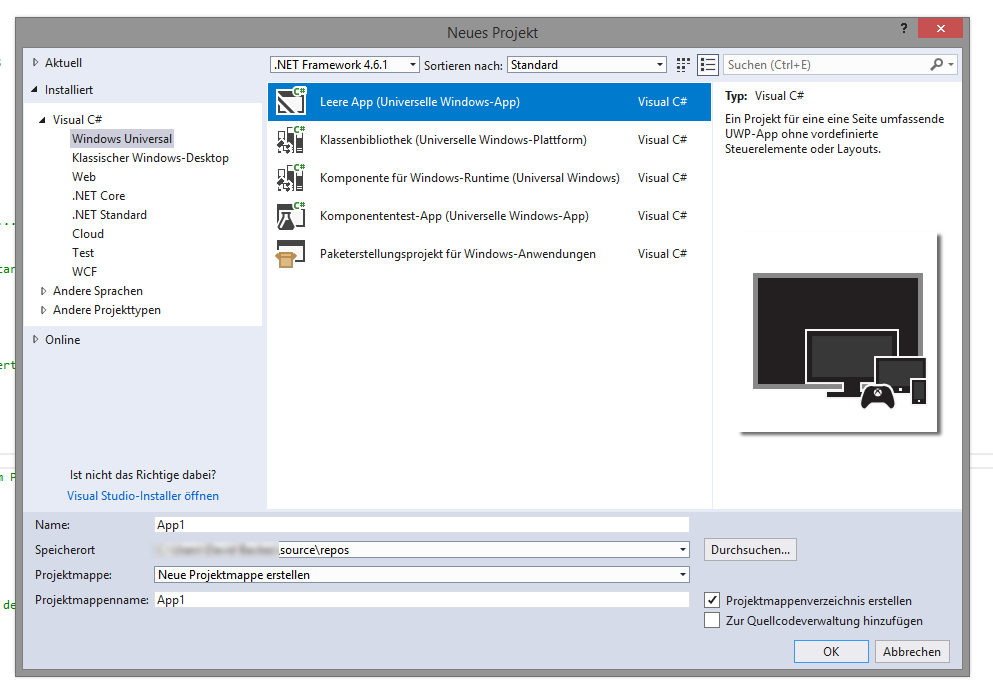Viewport: 993px width, 696px height.
Task: Switch to small icons grid view
Action: coord(683,65)
